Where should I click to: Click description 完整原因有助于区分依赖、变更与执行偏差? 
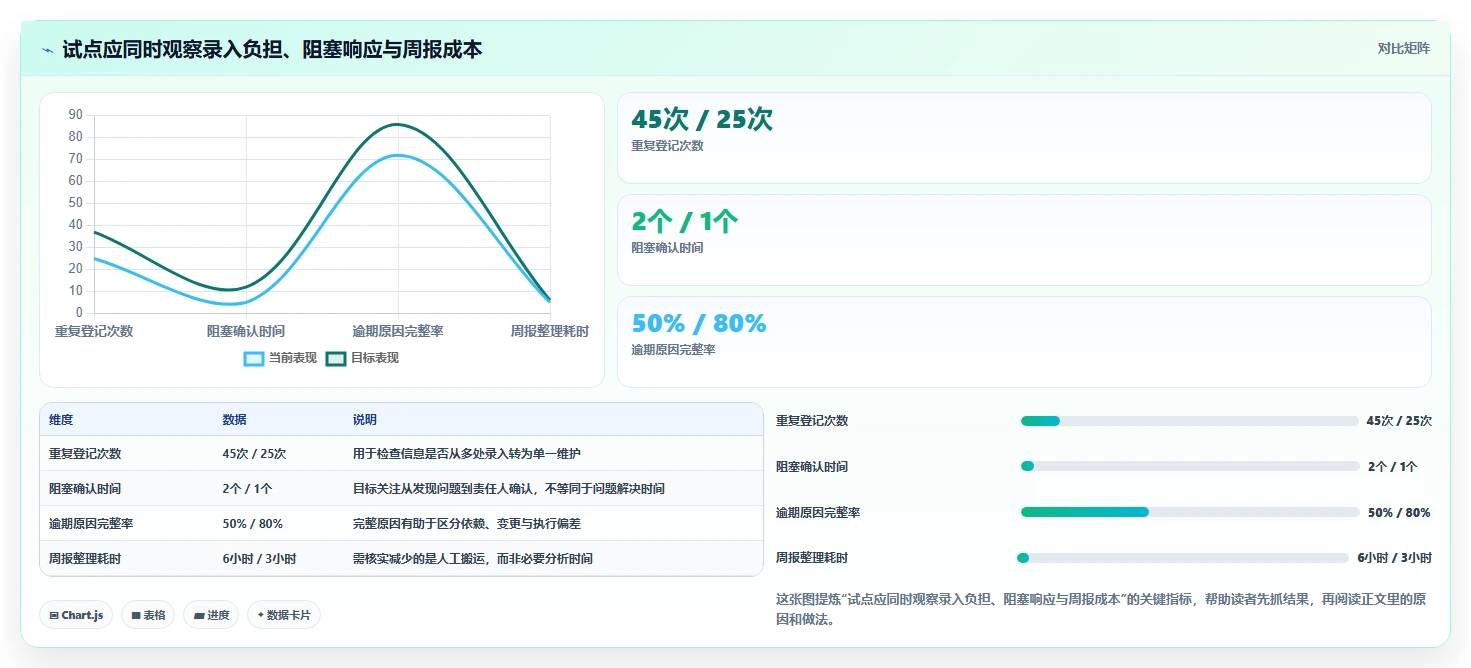coord(467,524)
